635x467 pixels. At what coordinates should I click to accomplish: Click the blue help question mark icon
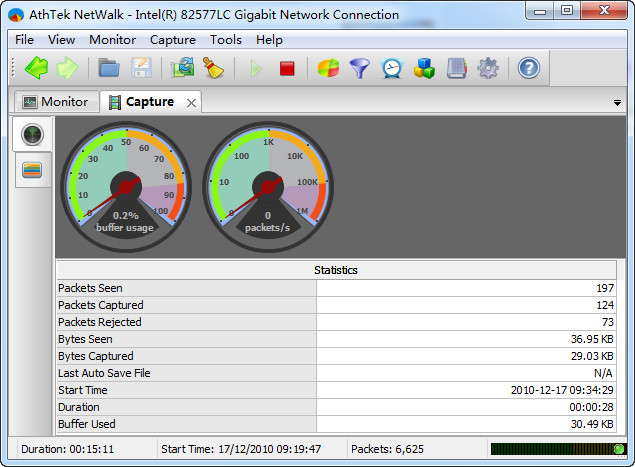[x=528, y=68]
